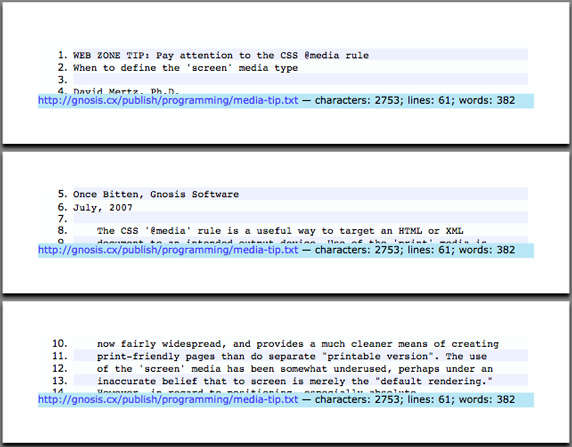
Task: Select line 13 'inaccurate belief' text
Action: click(295, 381)
